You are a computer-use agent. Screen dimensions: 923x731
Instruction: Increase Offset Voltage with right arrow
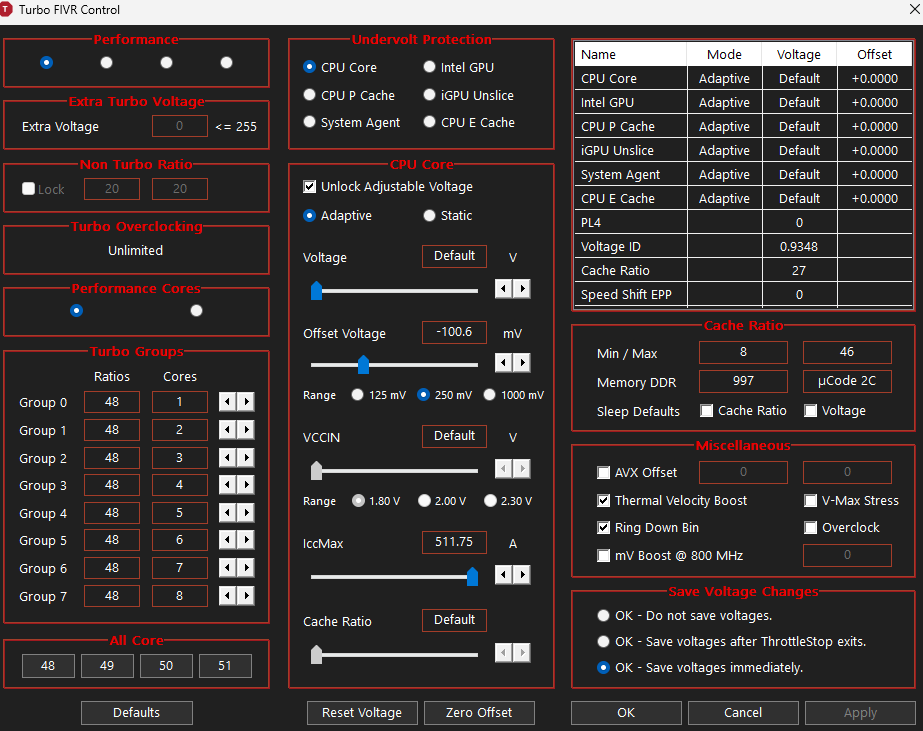click(x=522, y=363)
